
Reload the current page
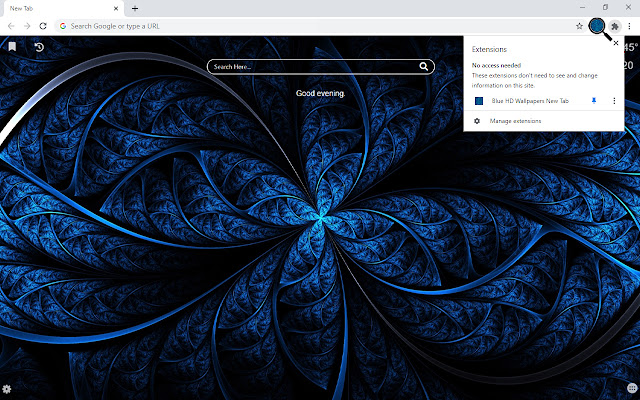tap(43, 26)
